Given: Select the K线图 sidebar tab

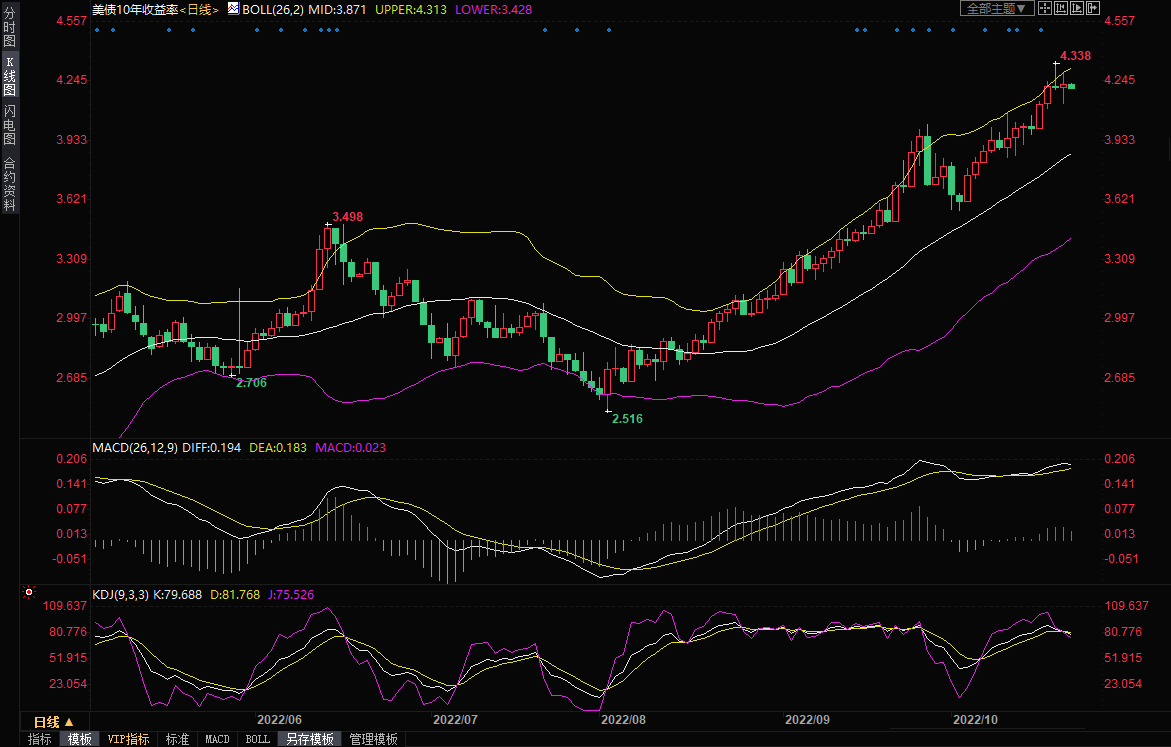Looking at the screenshot, I should pyautogui.click(x=9, y=80).
